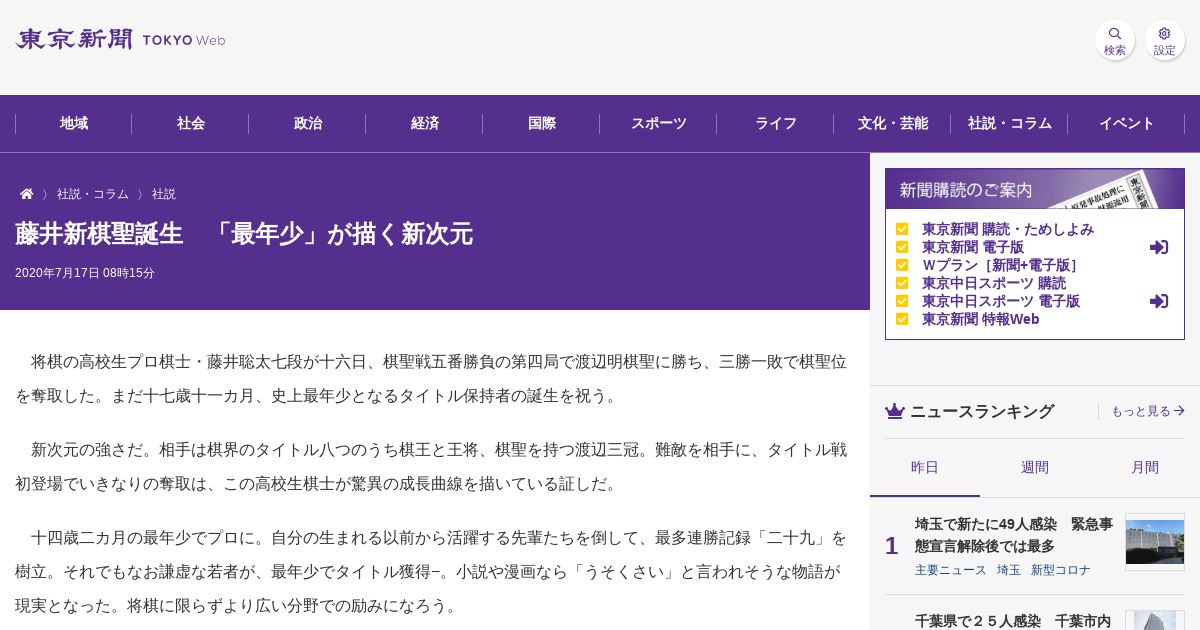Switch to the 月間 ranking tab
The height and width of the screenshot is (630, 1200).
pyautogui.click(x=1145, y=467)
